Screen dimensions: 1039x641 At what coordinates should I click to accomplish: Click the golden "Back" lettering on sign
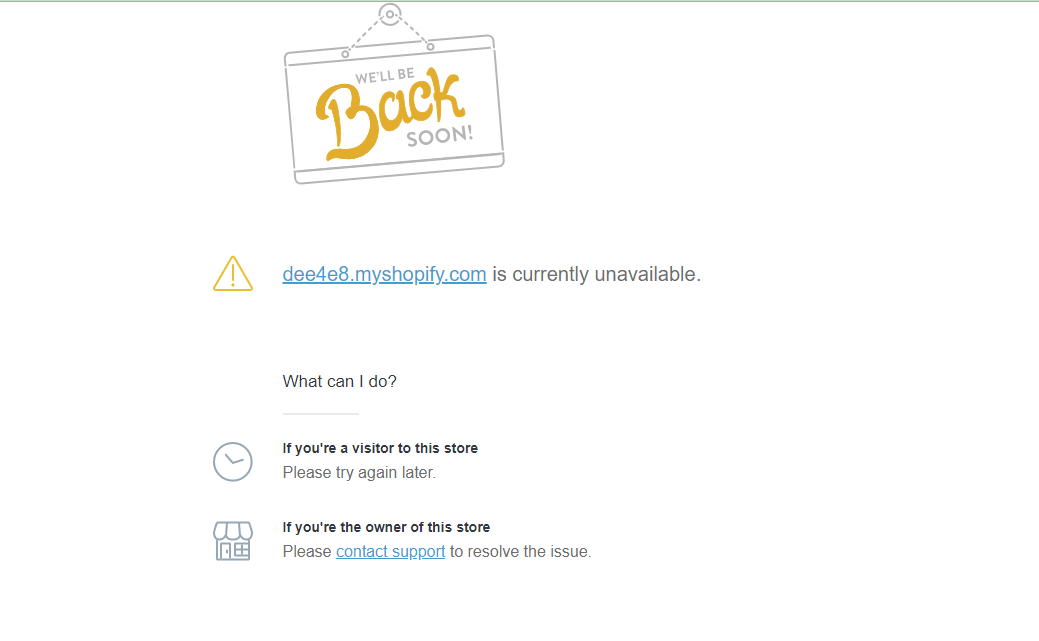(x=388, y=114)
